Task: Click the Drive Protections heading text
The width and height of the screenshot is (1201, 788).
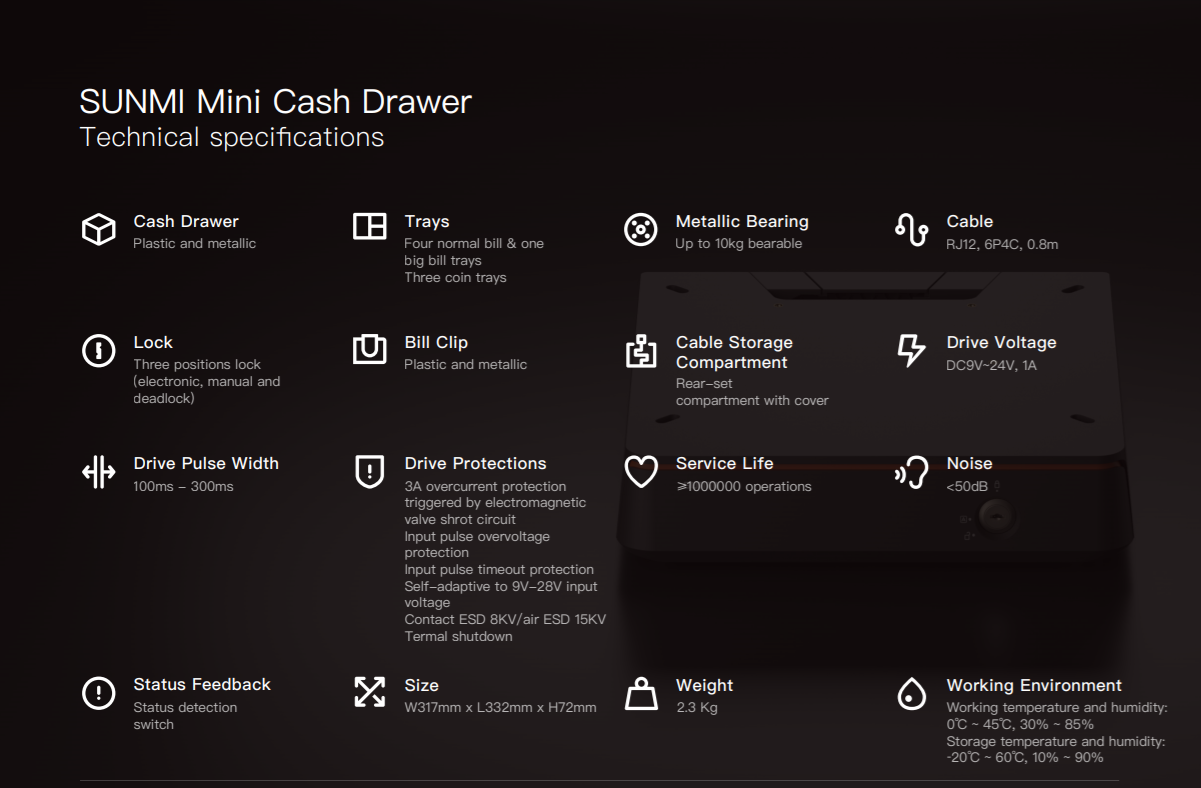Action: pos(475,463)
